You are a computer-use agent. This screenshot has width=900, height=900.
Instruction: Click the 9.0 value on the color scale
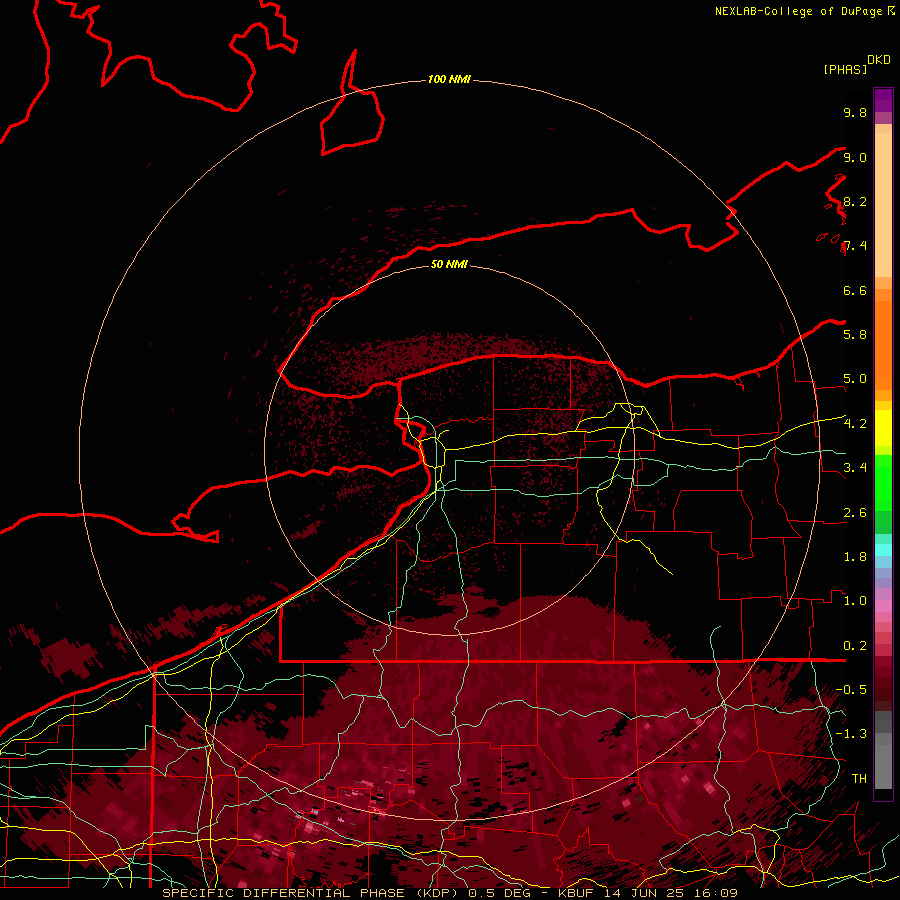coord(855,157)
